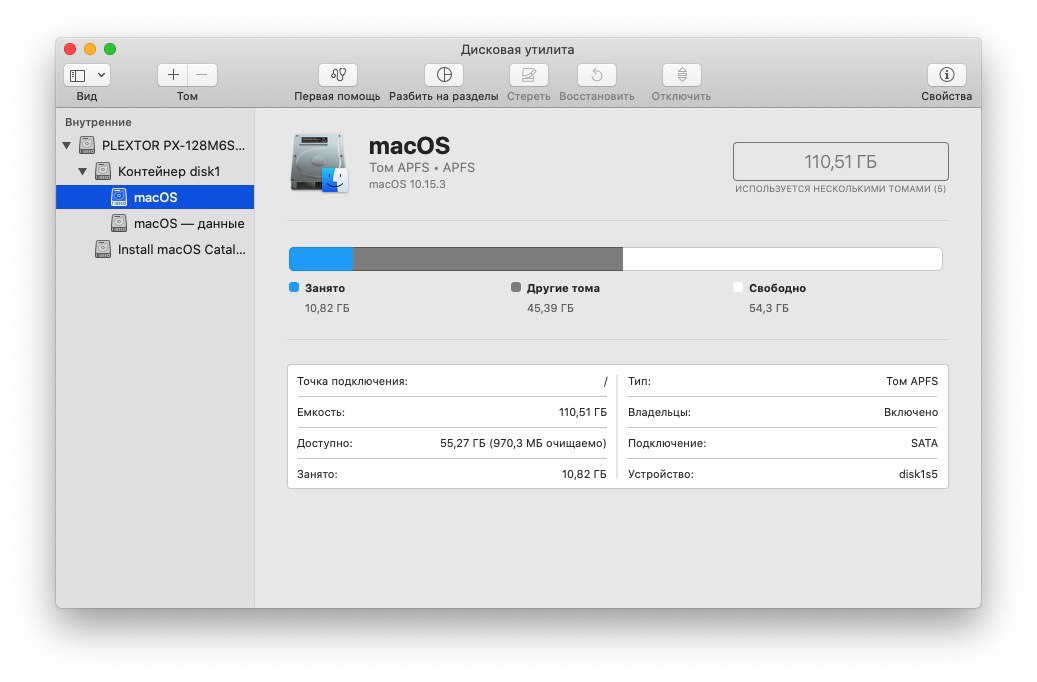Click the gray Другие тома bar segment
The image size is (1037, 682).
(x=488, y=259)
